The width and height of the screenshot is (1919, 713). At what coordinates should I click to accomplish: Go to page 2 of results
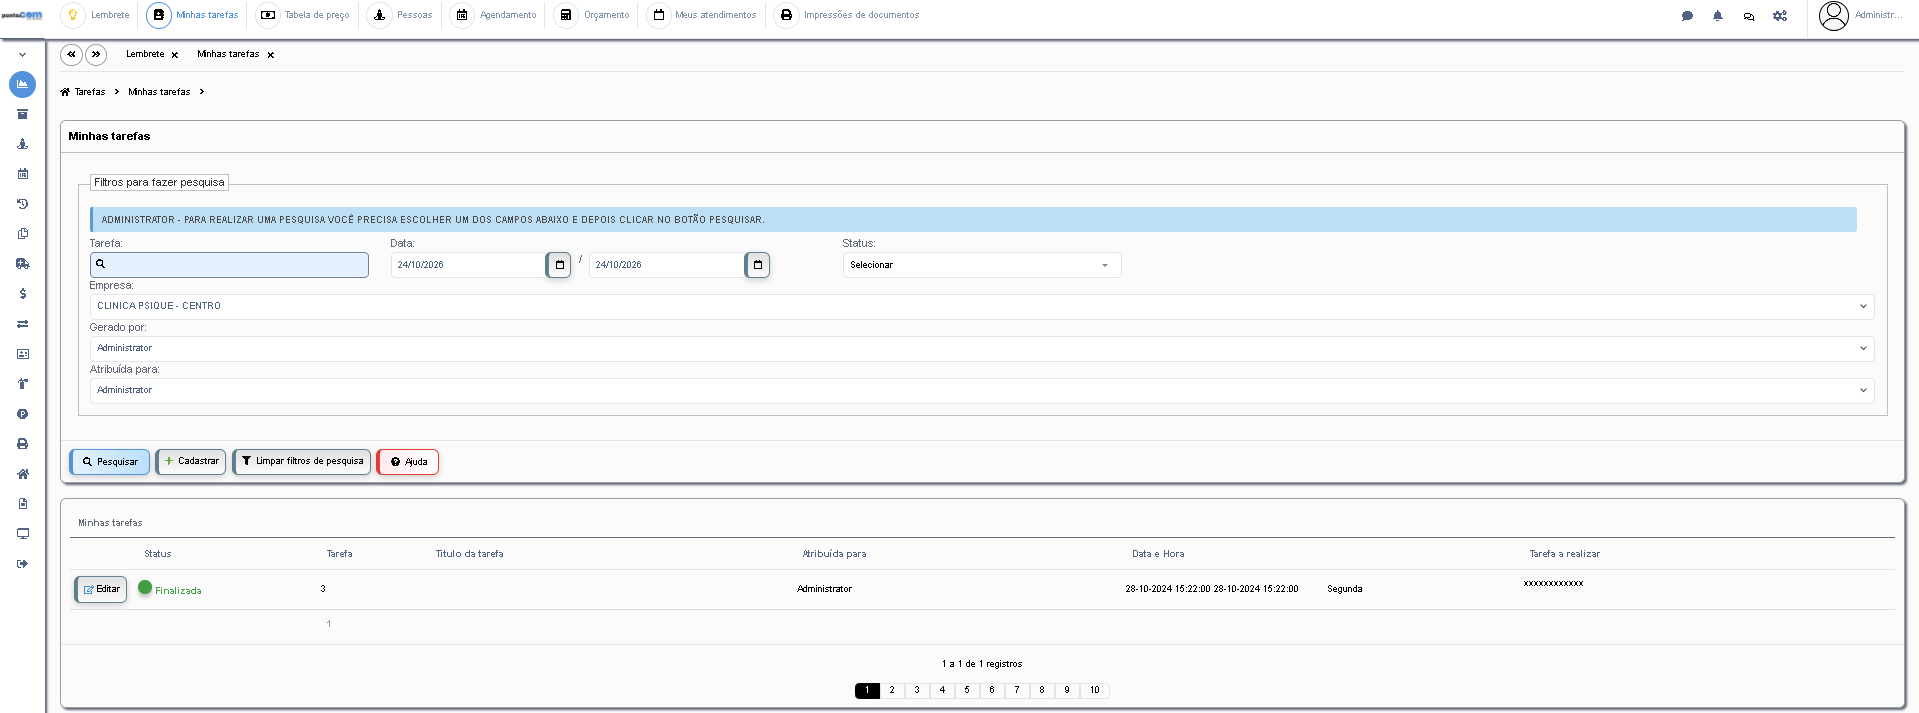[x=892, y=690]
